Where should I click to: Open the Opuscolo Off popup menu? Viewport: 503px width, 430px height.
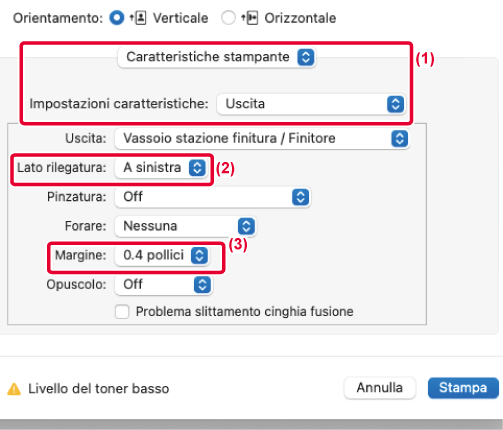(x=163, y=285)
